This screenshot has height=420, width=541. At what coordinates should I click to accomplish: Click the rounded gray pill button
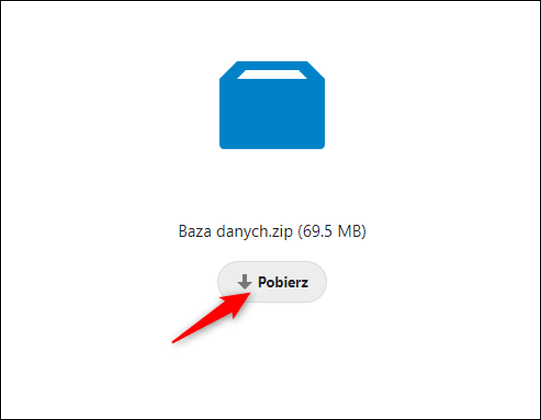(272, 282)
